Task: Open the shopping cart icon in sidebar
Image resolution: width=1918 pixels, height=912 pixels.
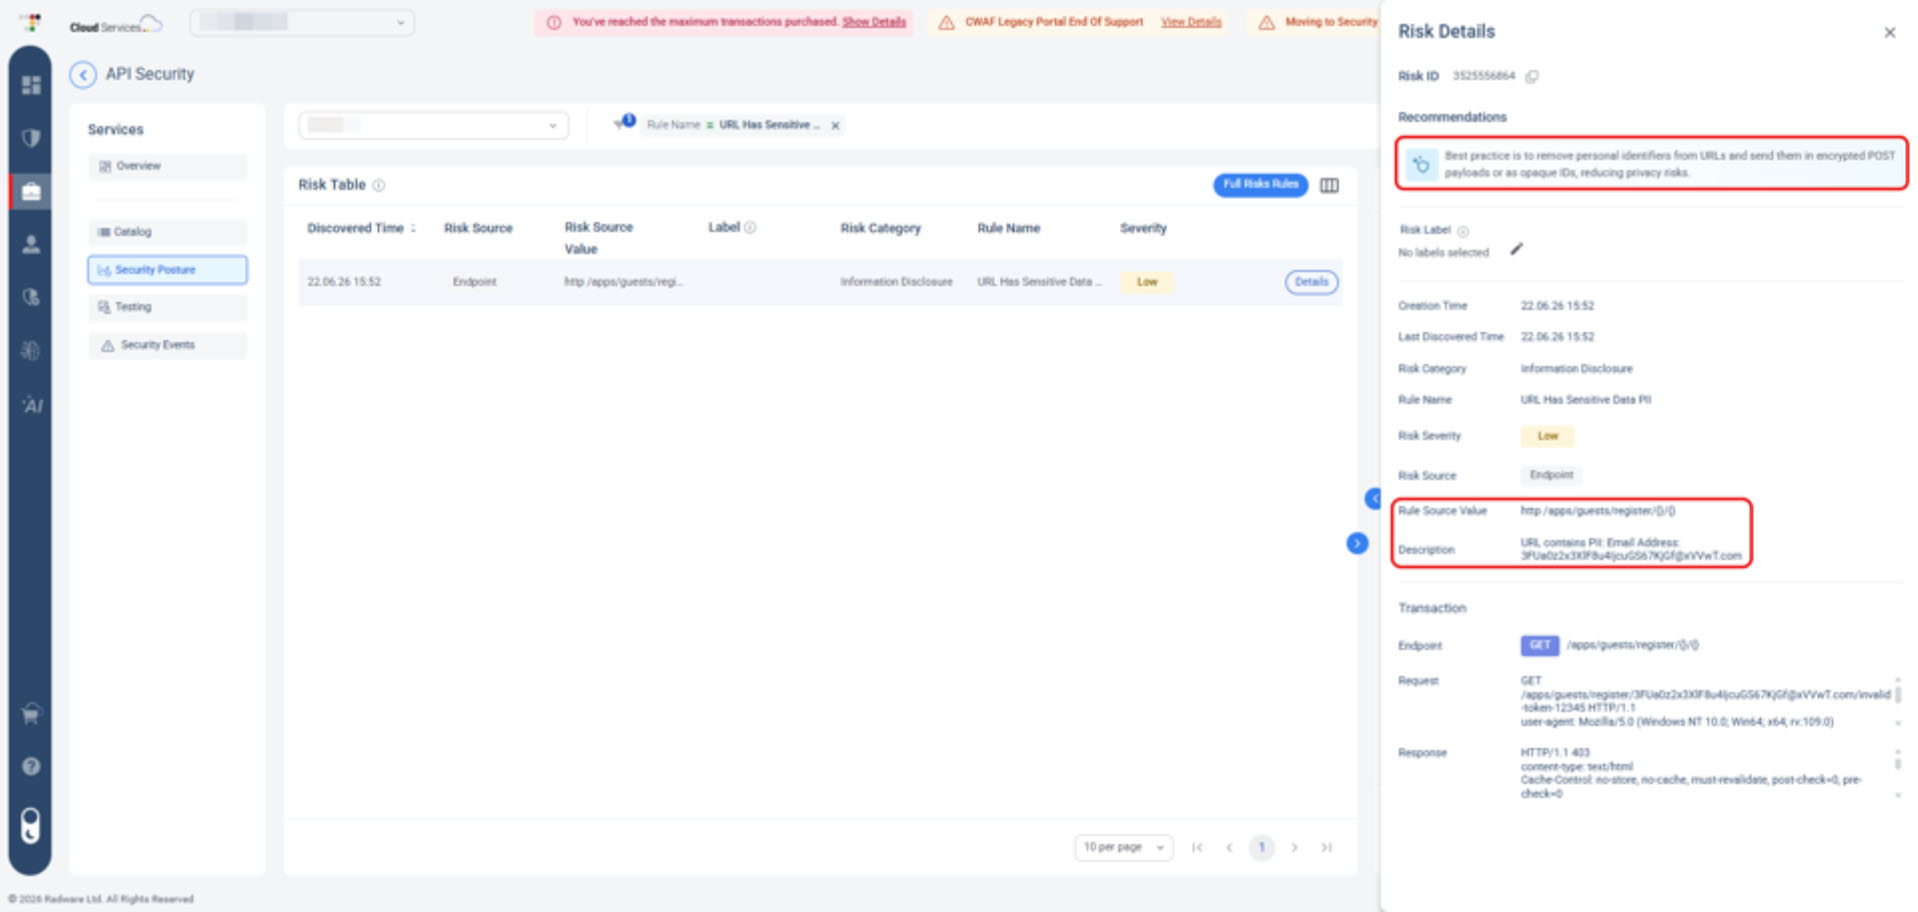Action: pyautogui.click(x=31, y=714)
